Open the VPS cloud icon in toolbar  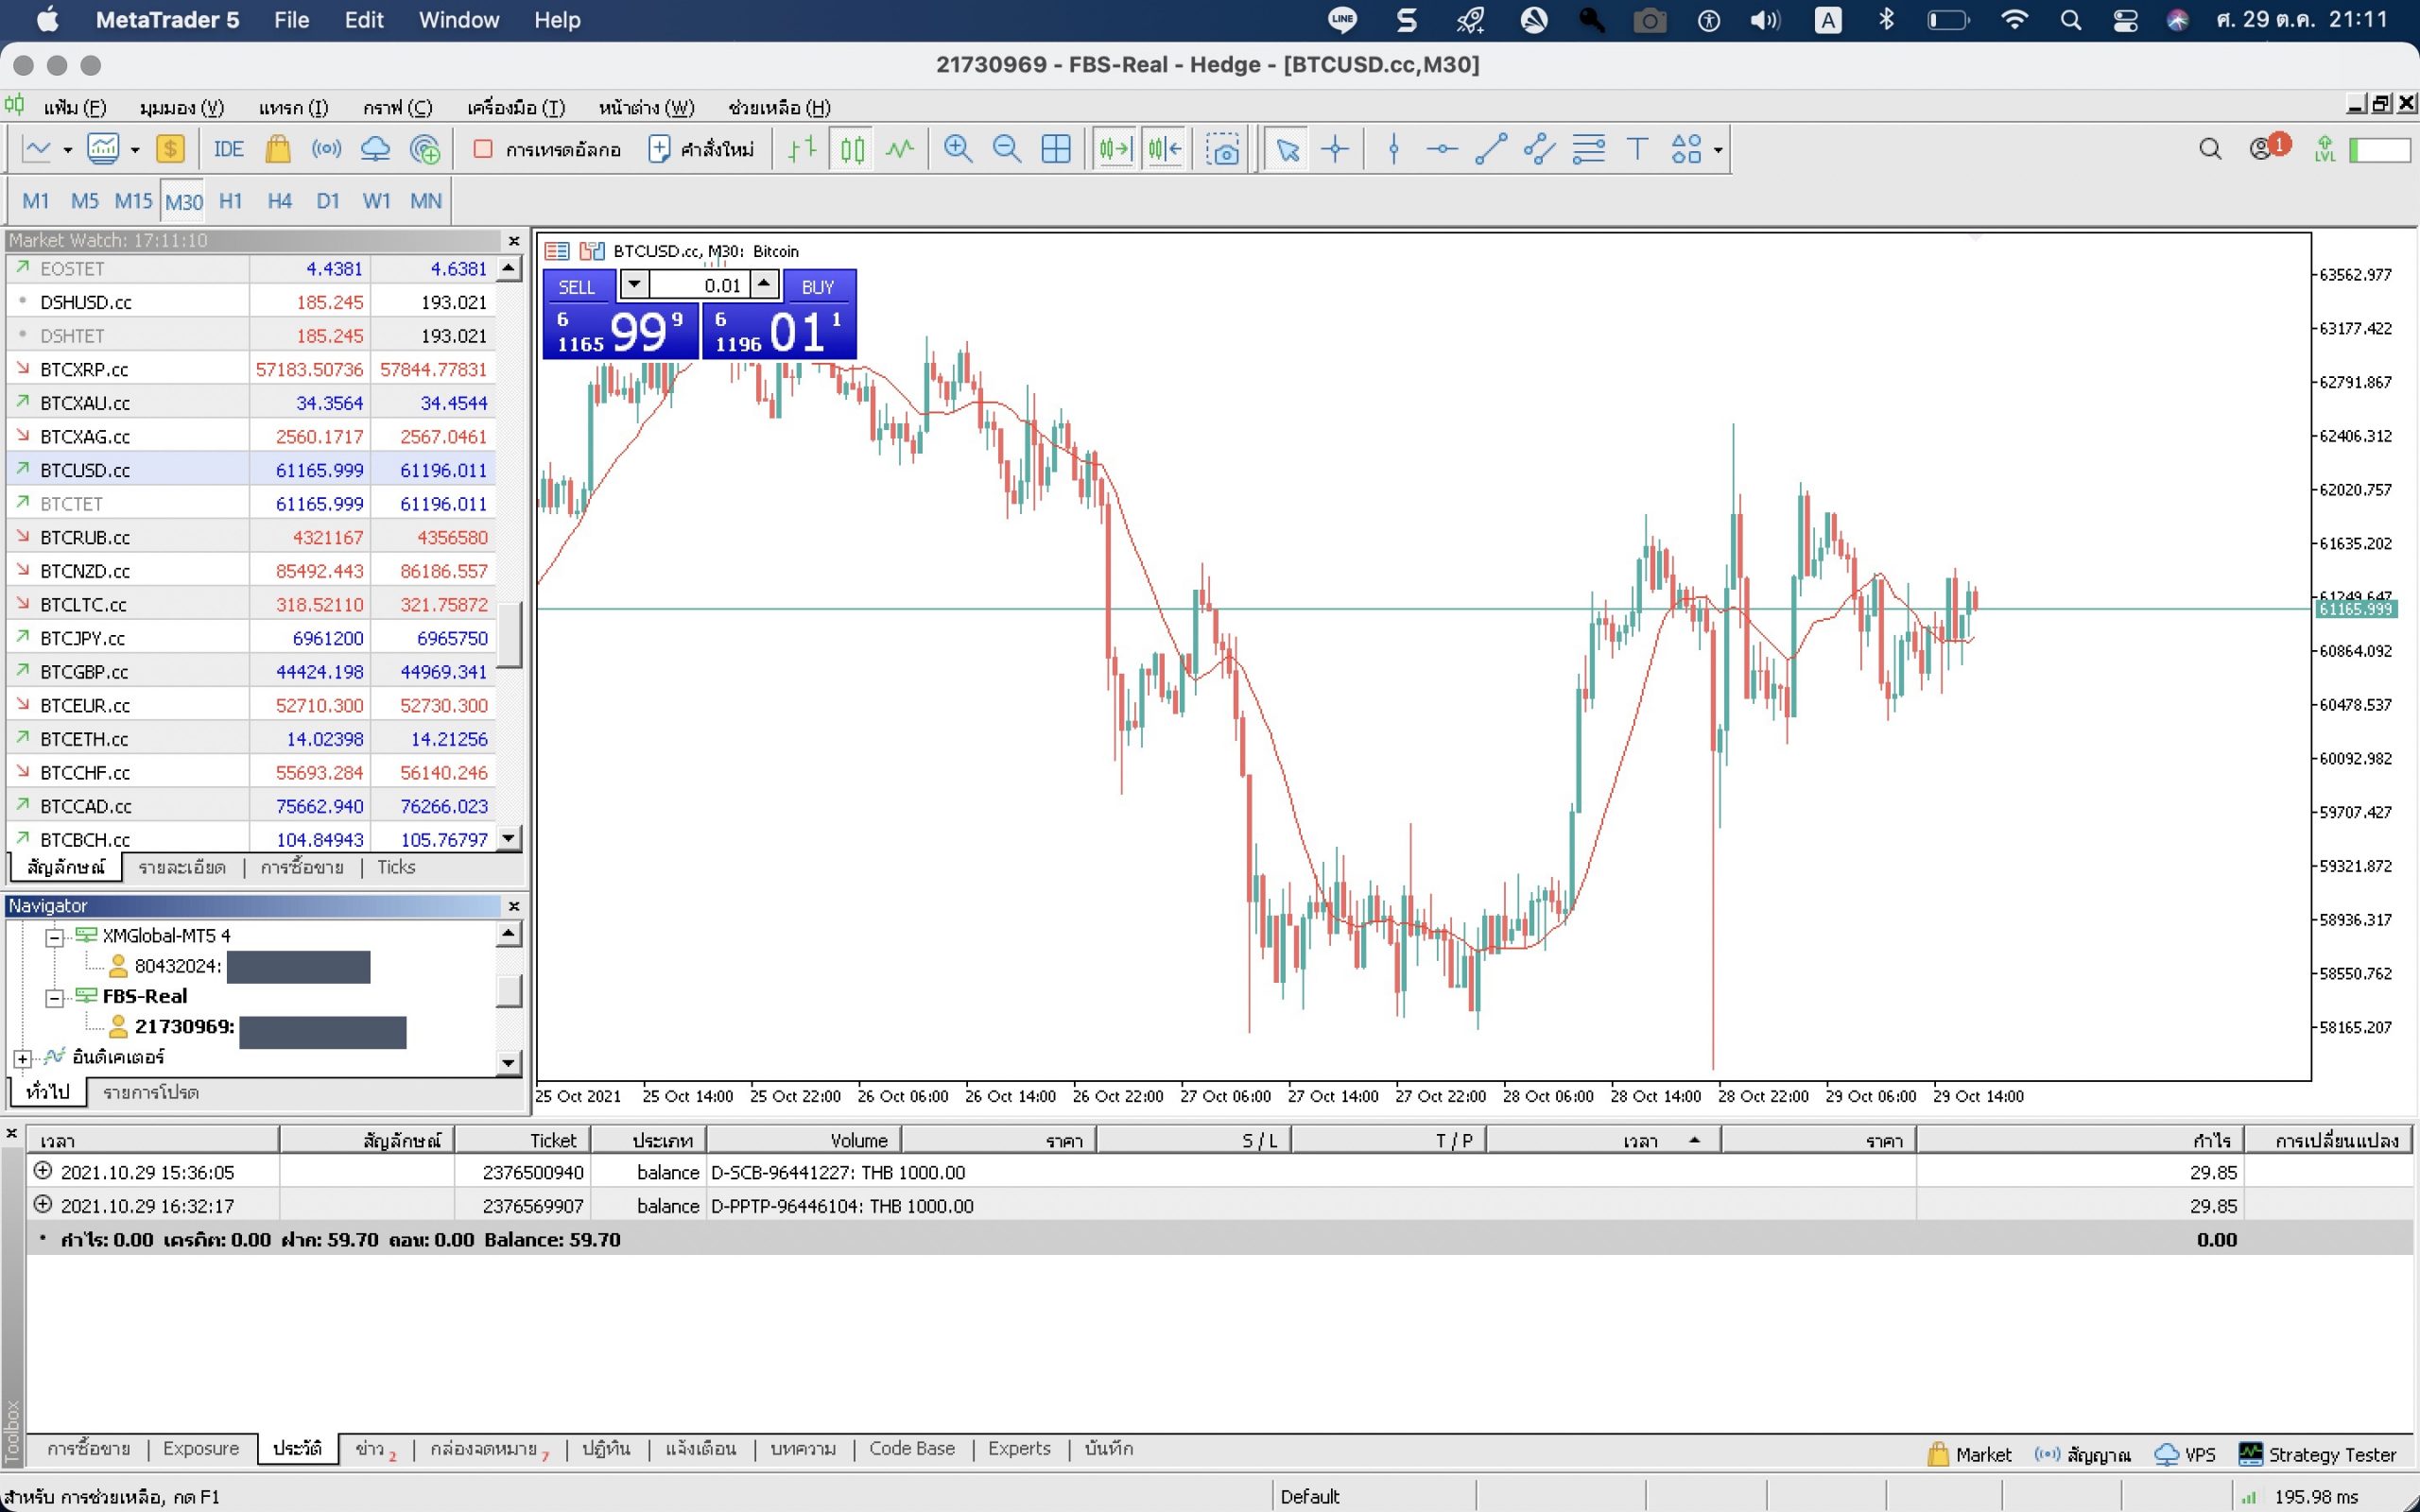click(375, 150)
